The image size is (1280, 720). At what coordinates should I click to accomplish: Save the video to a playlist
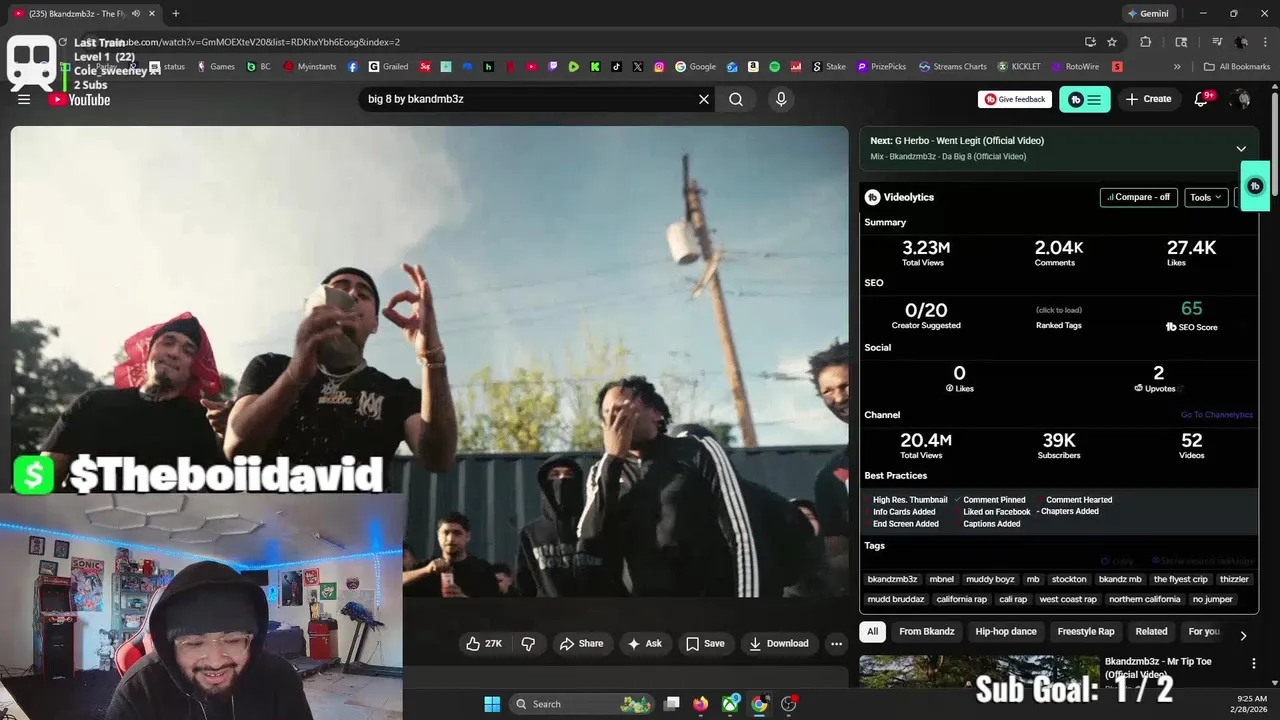[x=705, y=644]
